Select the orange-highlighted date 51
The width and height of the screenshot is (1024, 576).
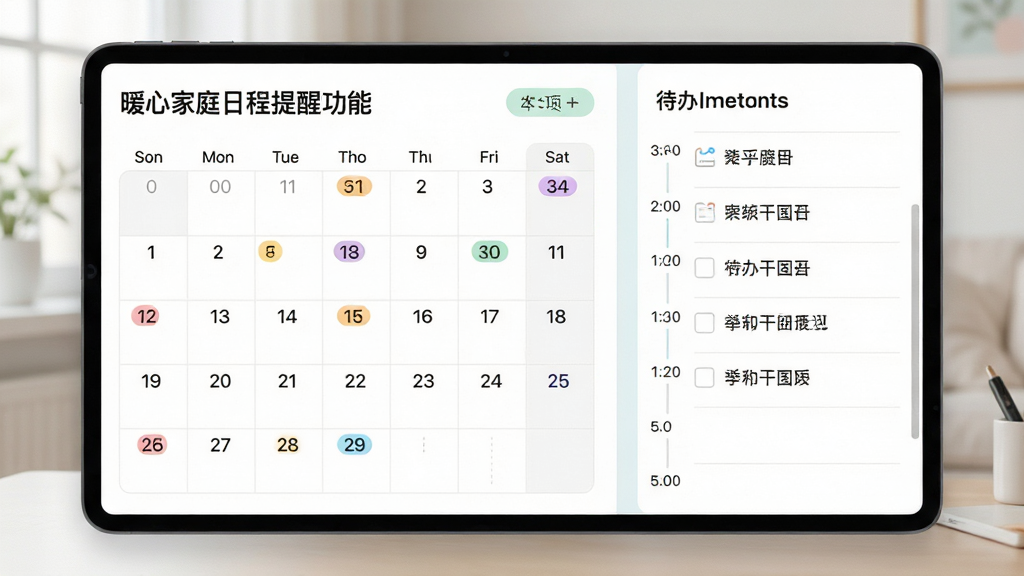coord(354,187)
